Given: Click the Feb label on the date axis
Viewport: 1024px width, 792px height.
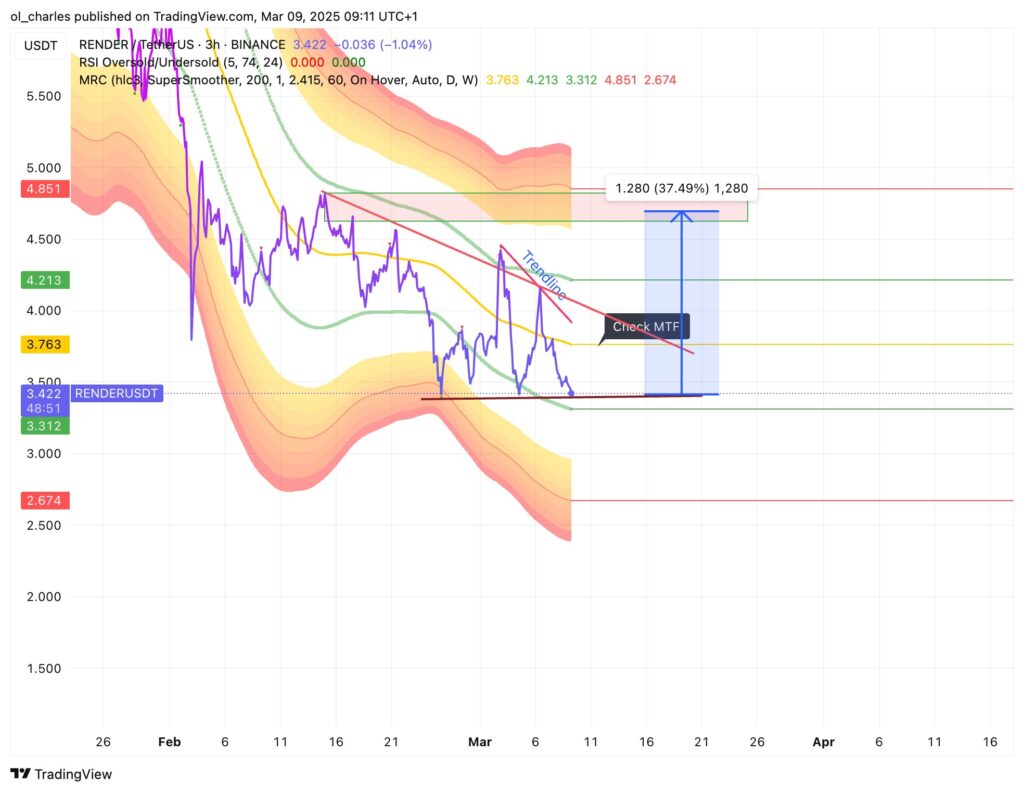Looking at the screenshot, I should [x=169, y=742].
